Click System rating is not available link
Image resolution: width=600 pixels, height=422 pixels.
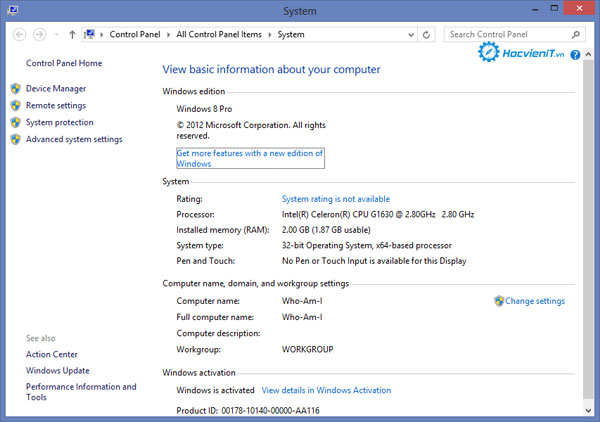click(336, 199)
